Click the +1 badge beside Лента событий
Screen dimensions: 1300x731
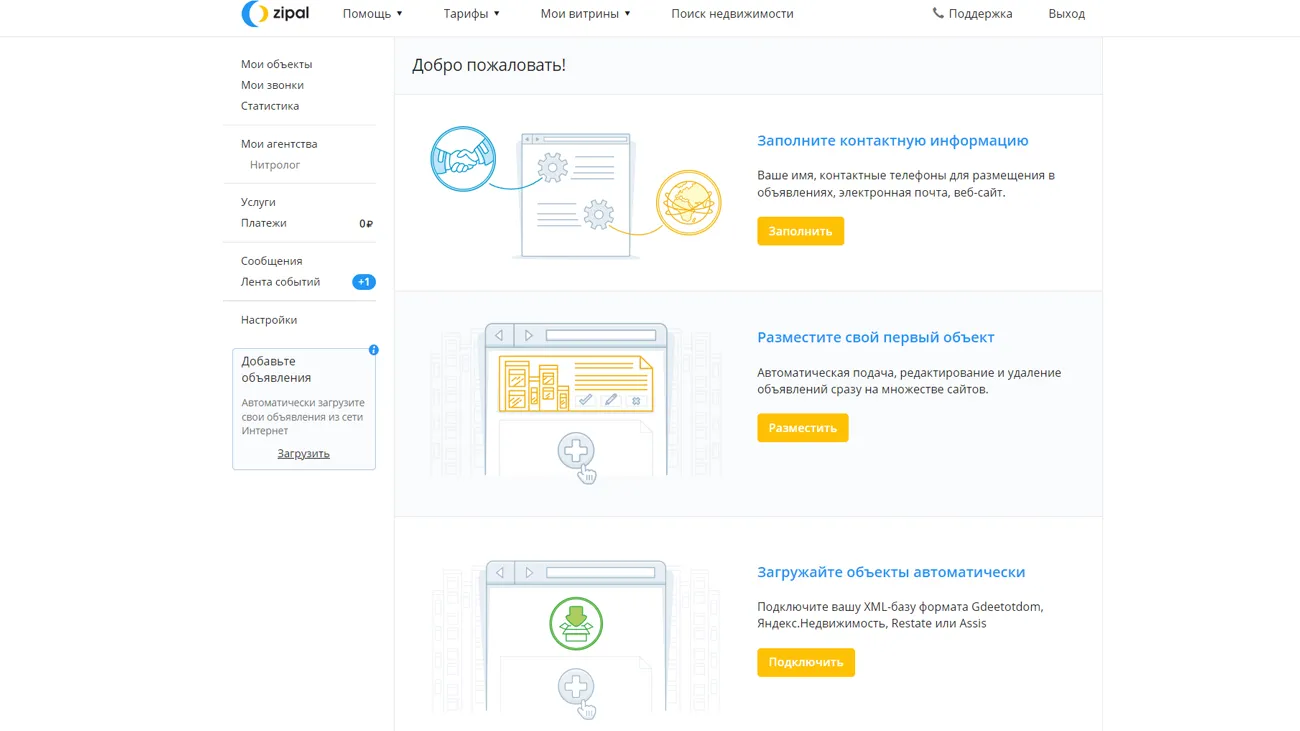(x=364, y=282)
